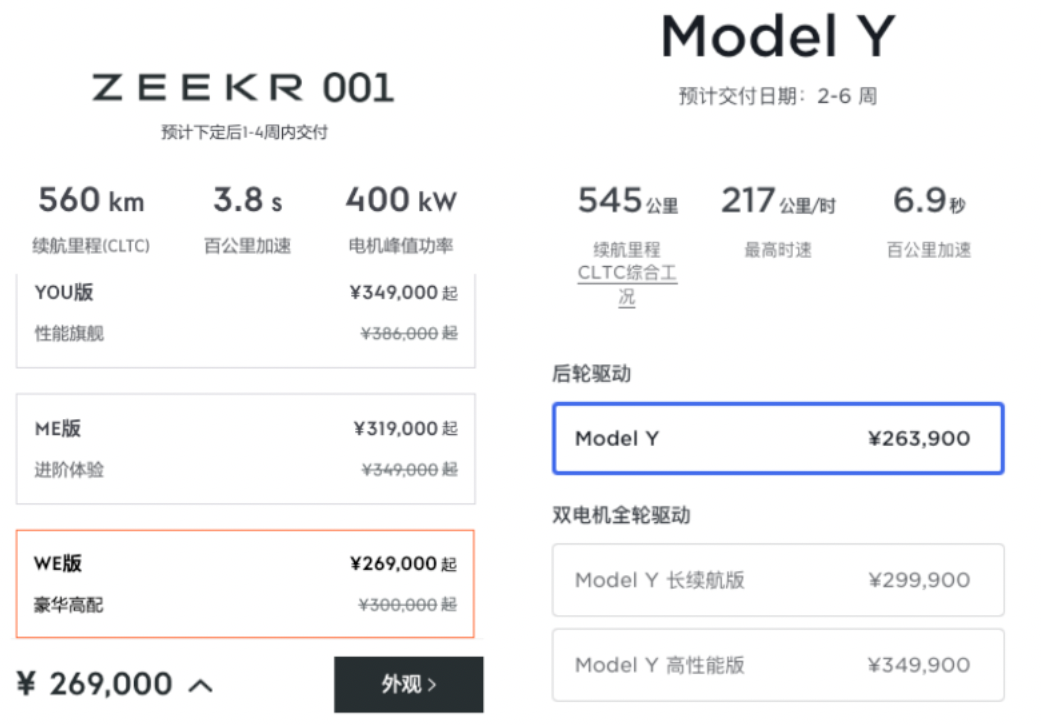Choose the YOU版 性能旗舰 trim
The image size is (1041, 725).
point(245,313)
